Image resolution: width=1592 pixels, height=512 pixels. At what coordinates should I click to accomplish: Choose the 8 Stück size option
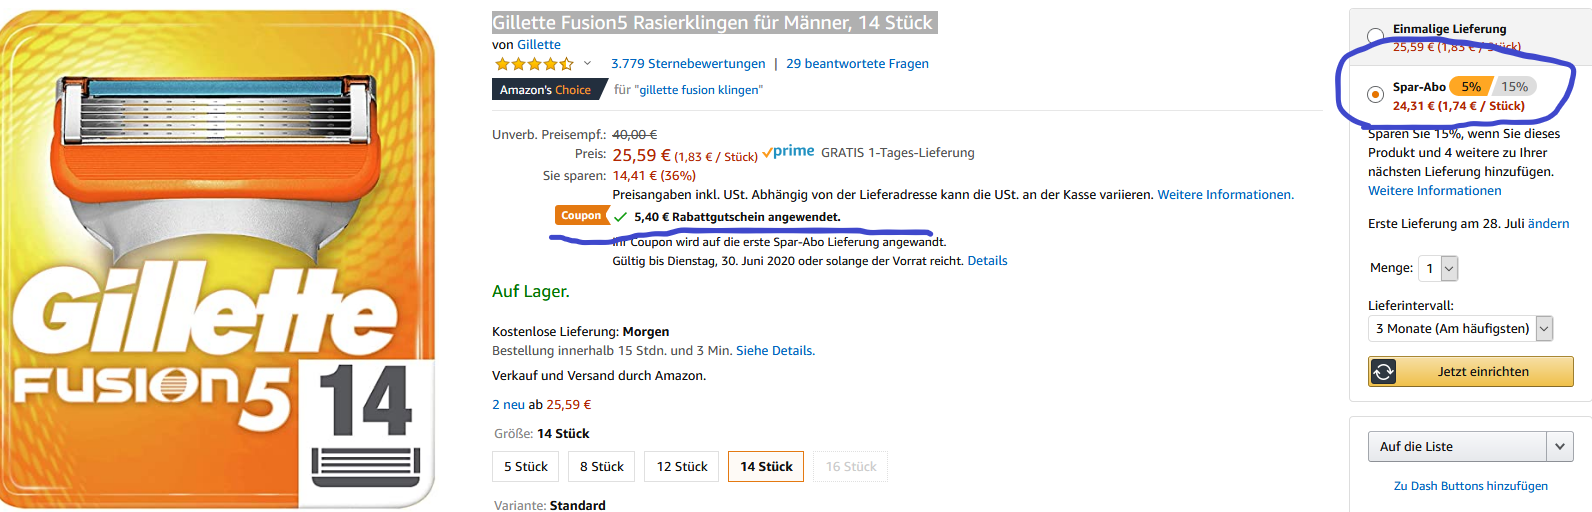pyautogui.click(x=602, y=467)
